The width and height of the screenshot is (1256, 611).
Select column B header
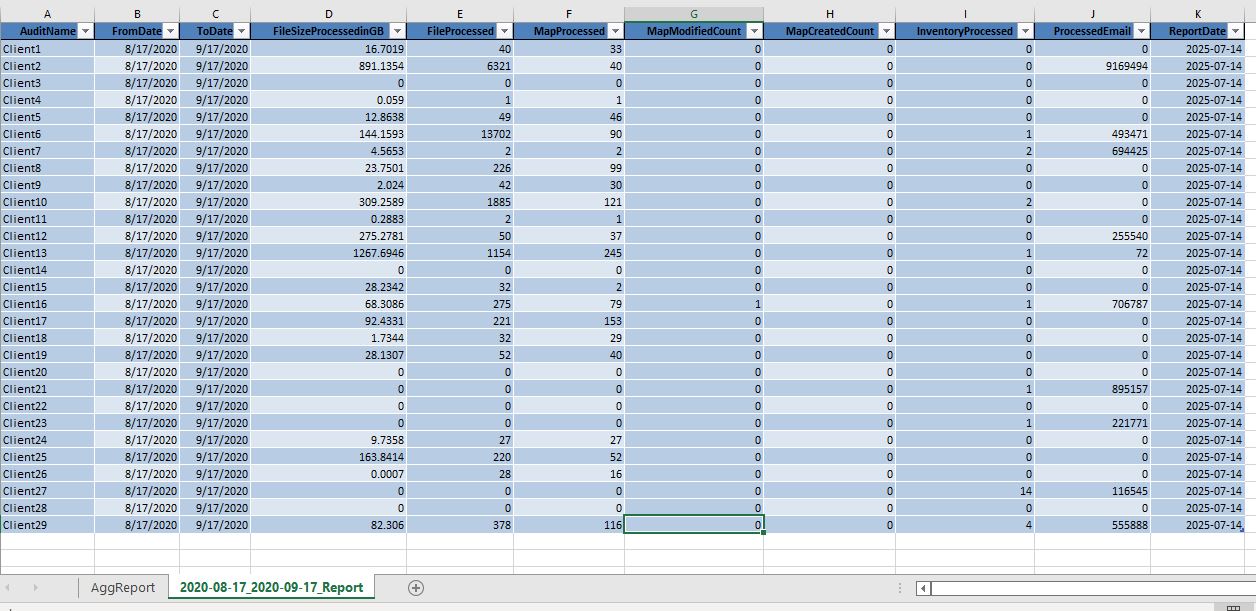coord(137,14)
